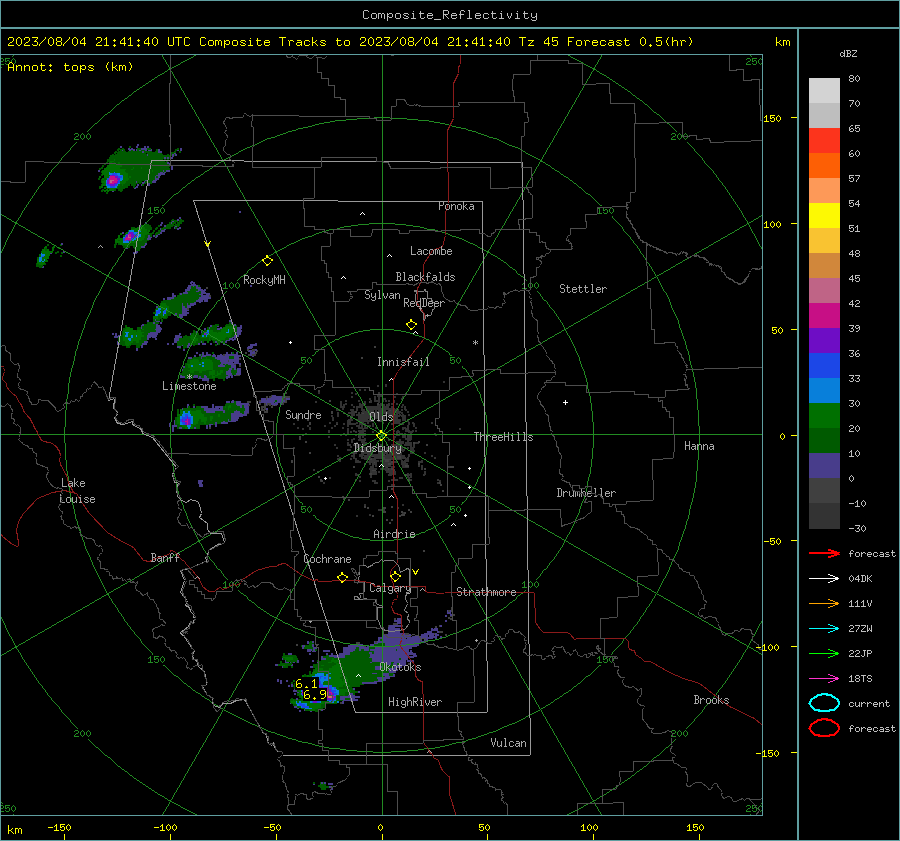Click the Drumheller city label
The width and height of the screenshot is (900, 841).
[586, 493]
